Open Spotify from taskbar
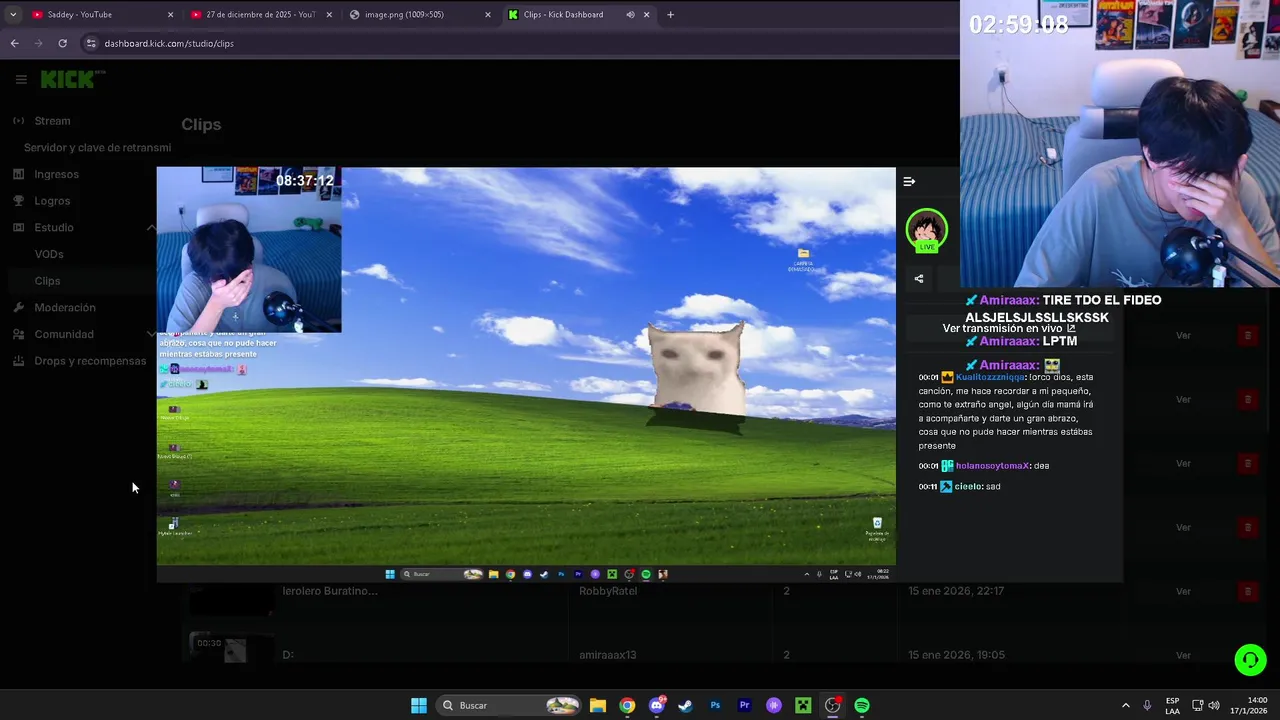Image resolution: width=1280 pixels, height=720 pixels. tap(862, 705)
